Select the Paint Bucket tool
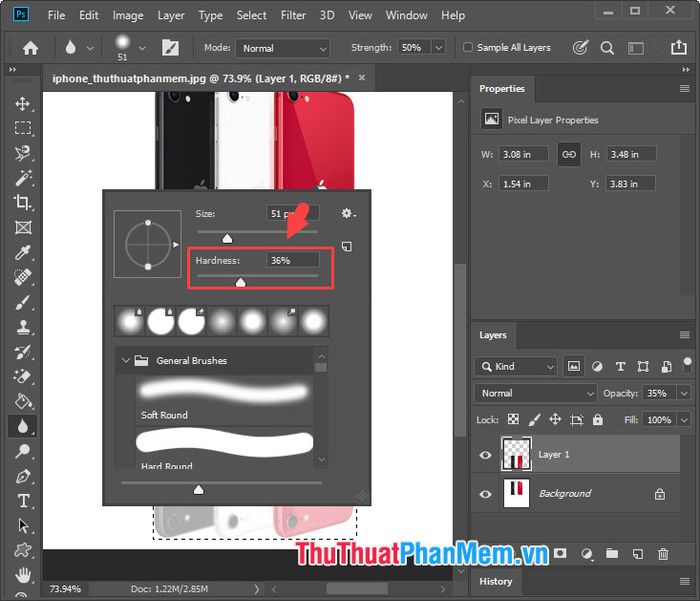The image size is (700, 601). click(x=22, y=401)
